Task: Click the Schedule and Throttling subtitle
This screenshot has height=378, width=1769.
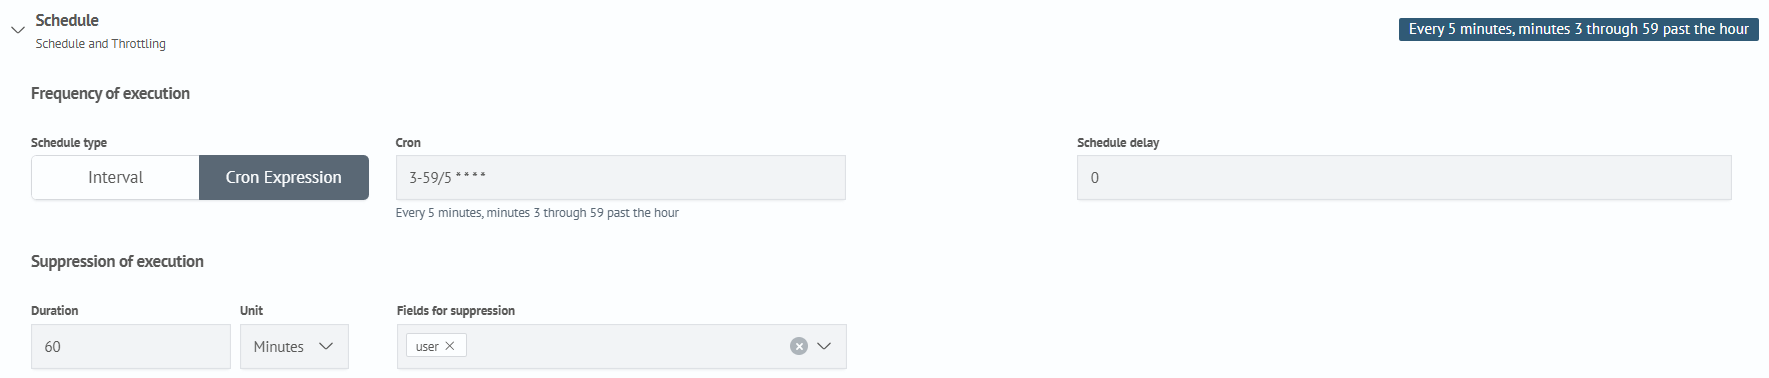Action: [x=101, y=44]
